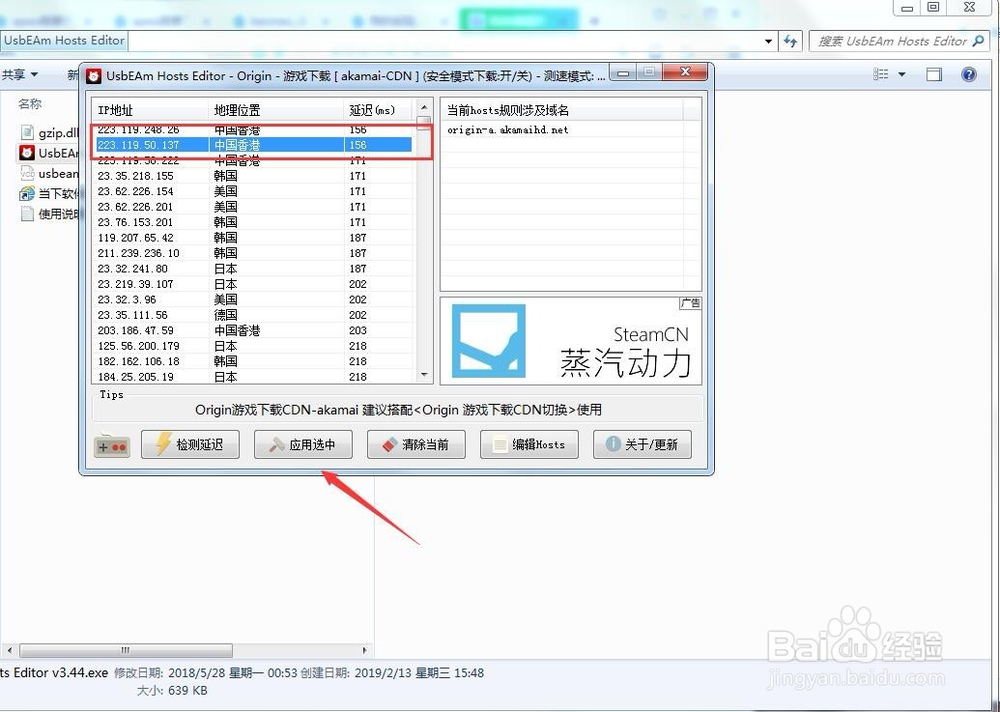Open the 共享 menu dropdown in Explorer

(20, 75)
